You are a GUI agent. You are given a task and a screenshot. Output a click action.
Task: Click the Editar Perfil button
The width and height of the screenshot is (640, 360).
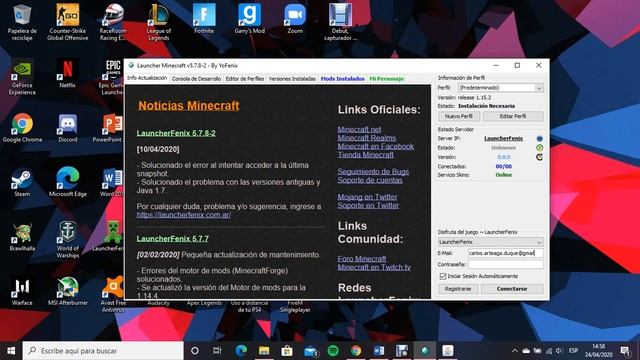513,116
